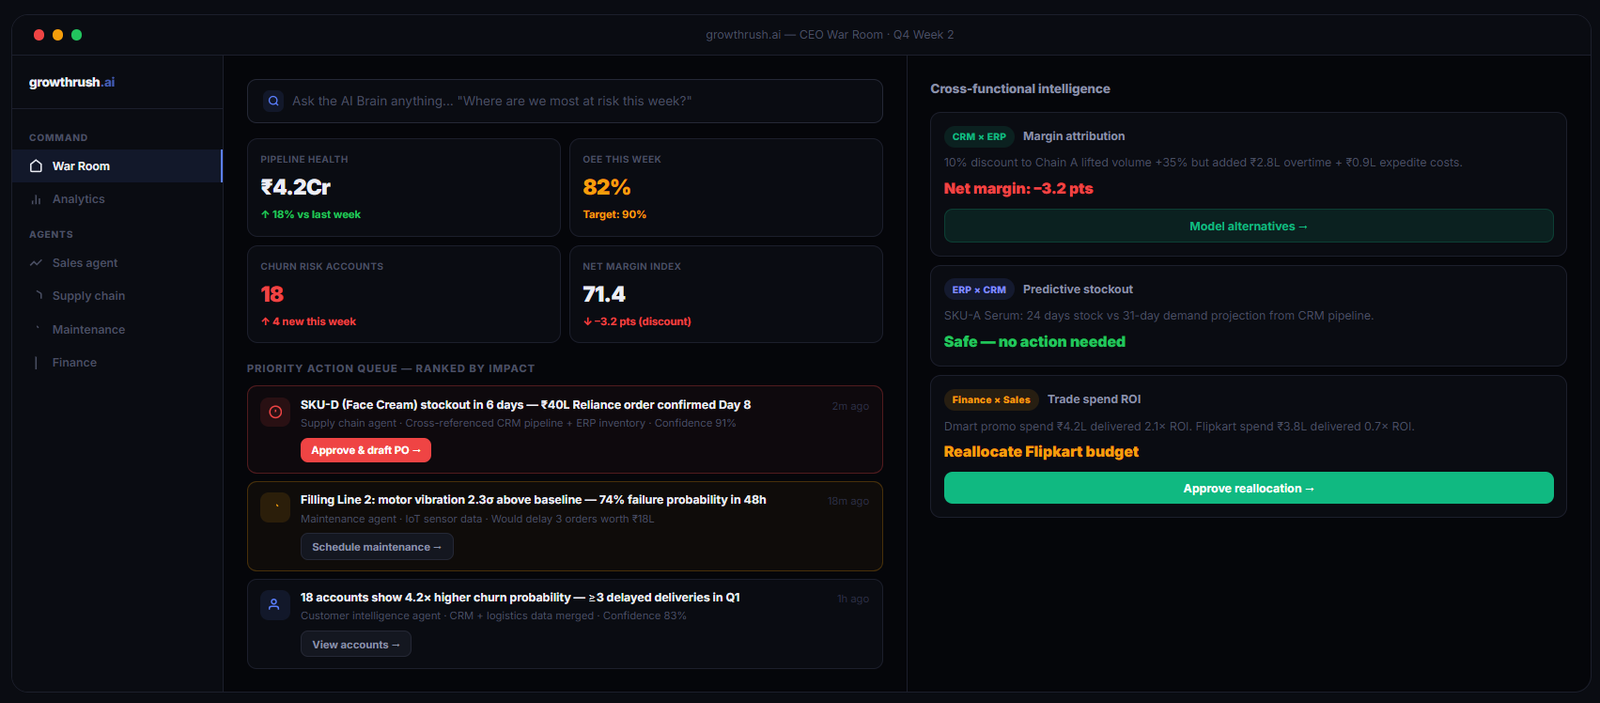Select Sales agent in the sidebar
Viewport: 1600px width, 703px height.
117,263
